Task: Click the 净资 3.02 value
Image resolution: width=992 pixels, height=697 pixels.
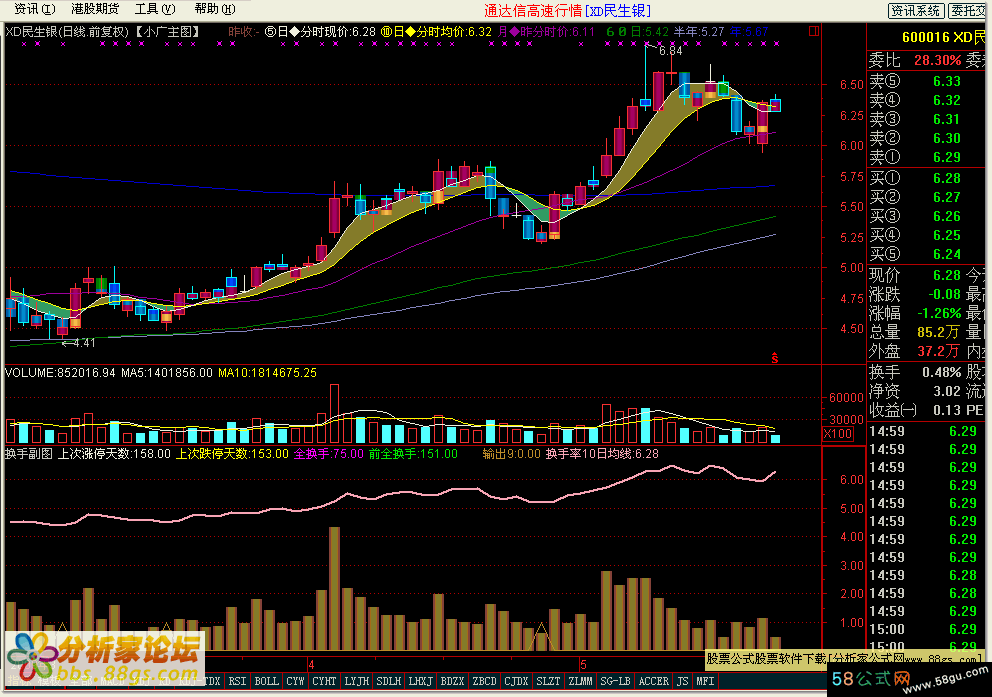Action: click(946, 391)
